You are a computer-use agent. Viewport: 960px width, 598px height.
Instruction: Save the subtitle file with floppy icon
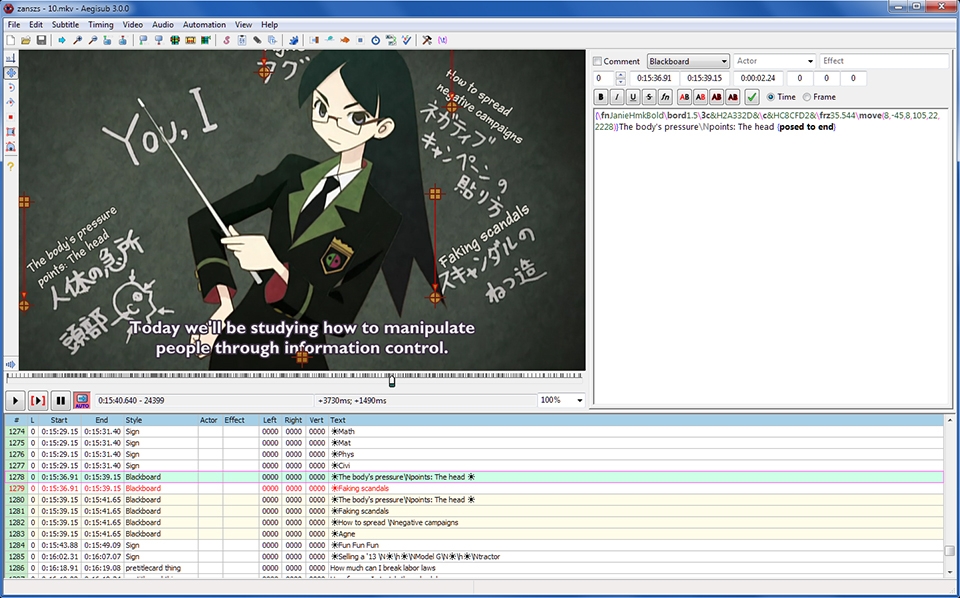(41, 40)
